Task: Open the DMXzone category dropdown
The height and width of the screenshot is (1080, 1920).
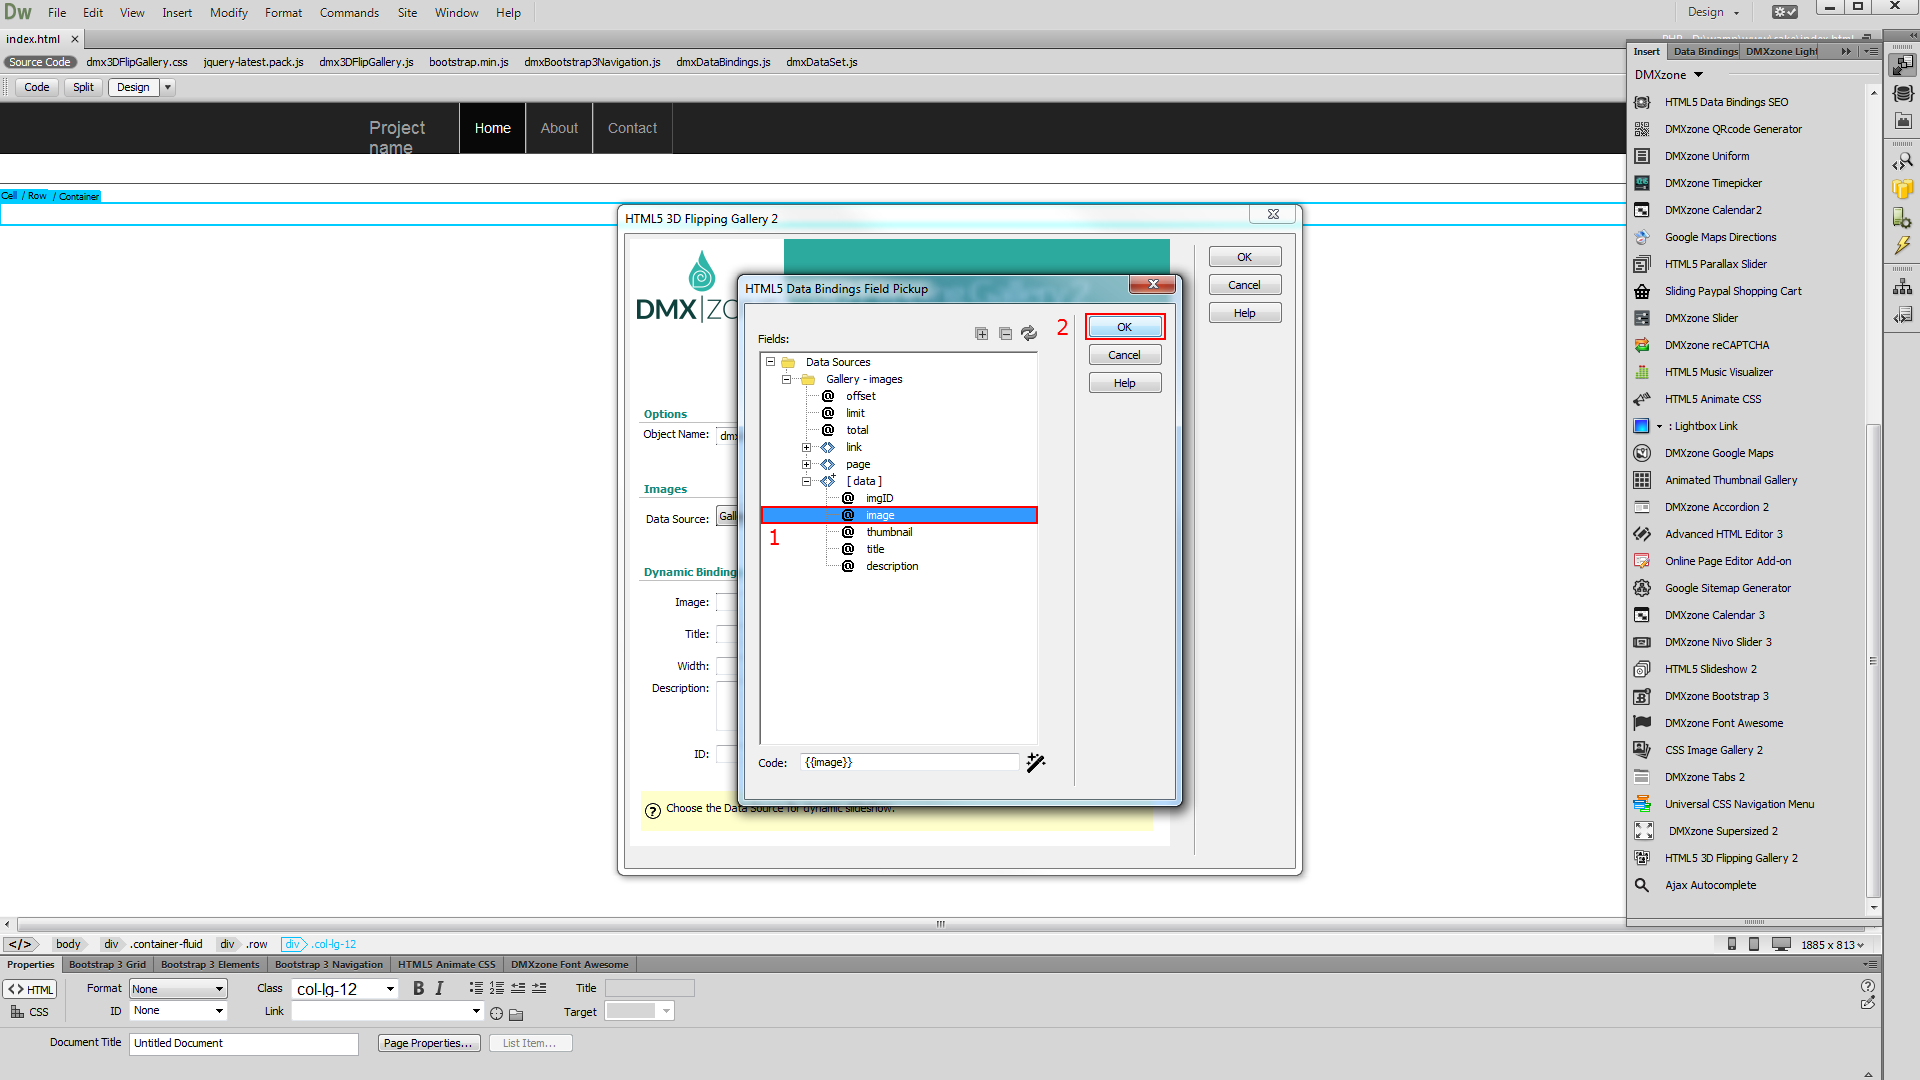Action: coord(1698,75)
